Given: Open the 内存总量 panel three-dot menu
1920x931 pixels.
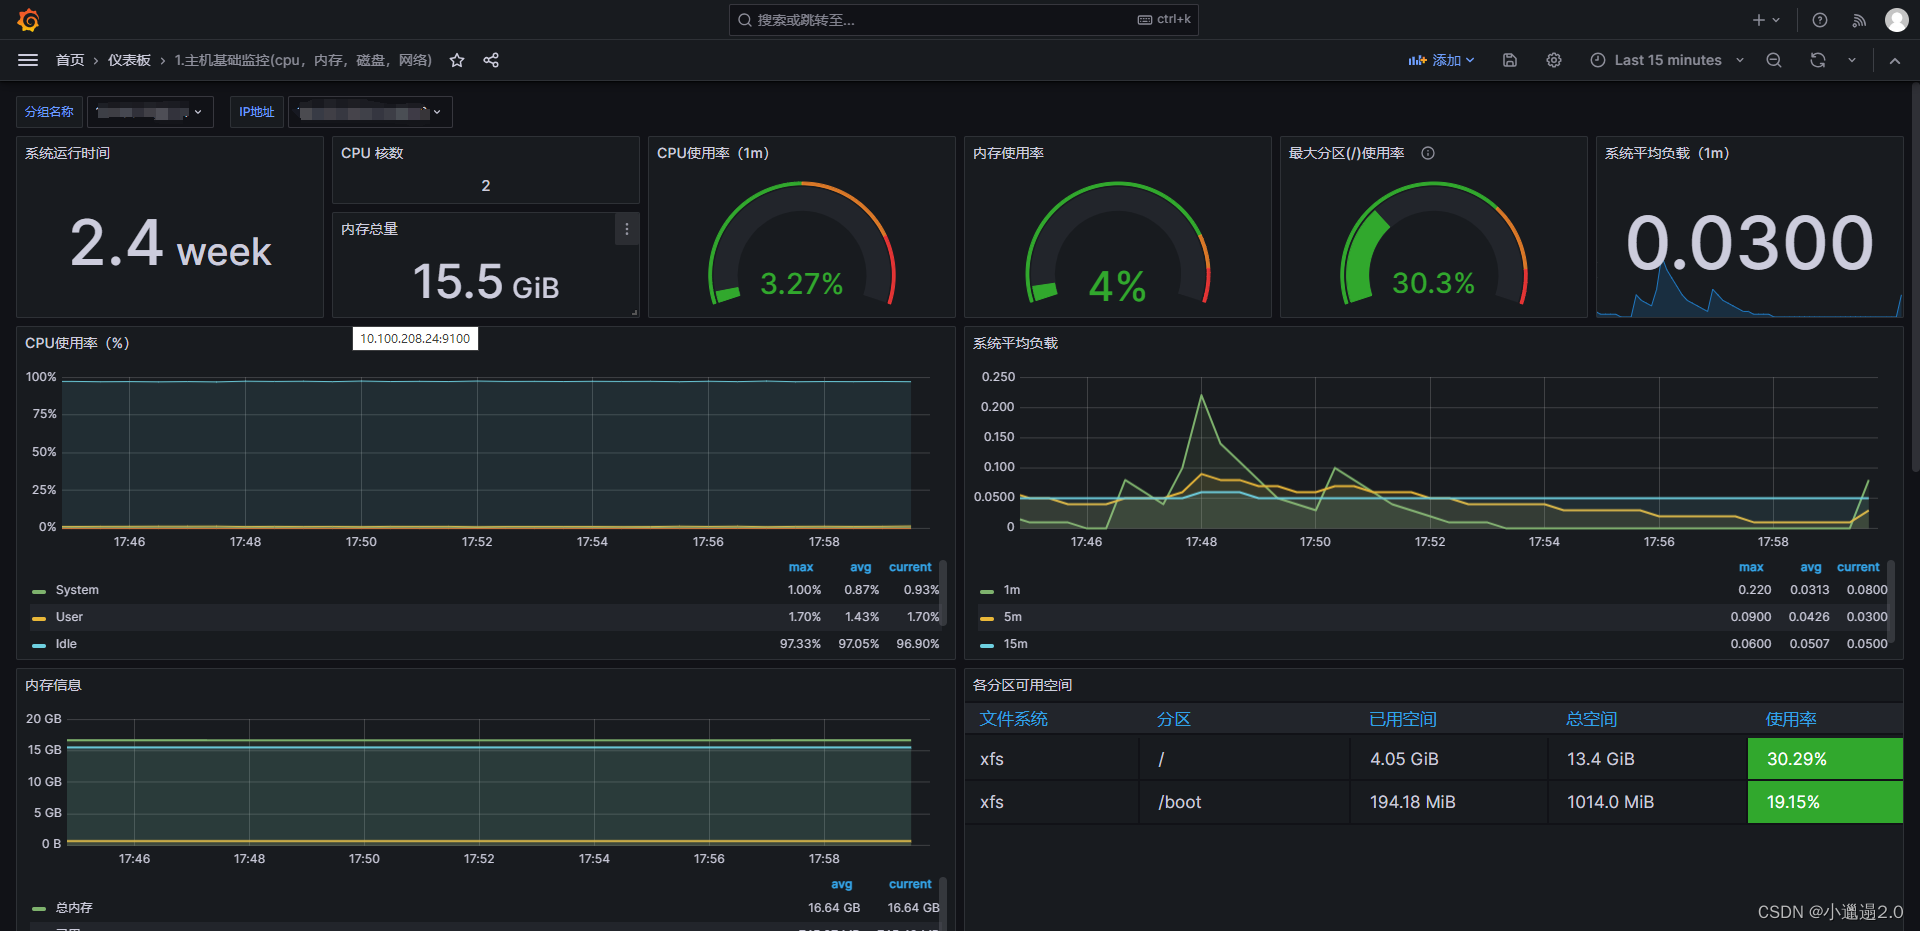Looking at the screenshot, I should click(627, 229).
